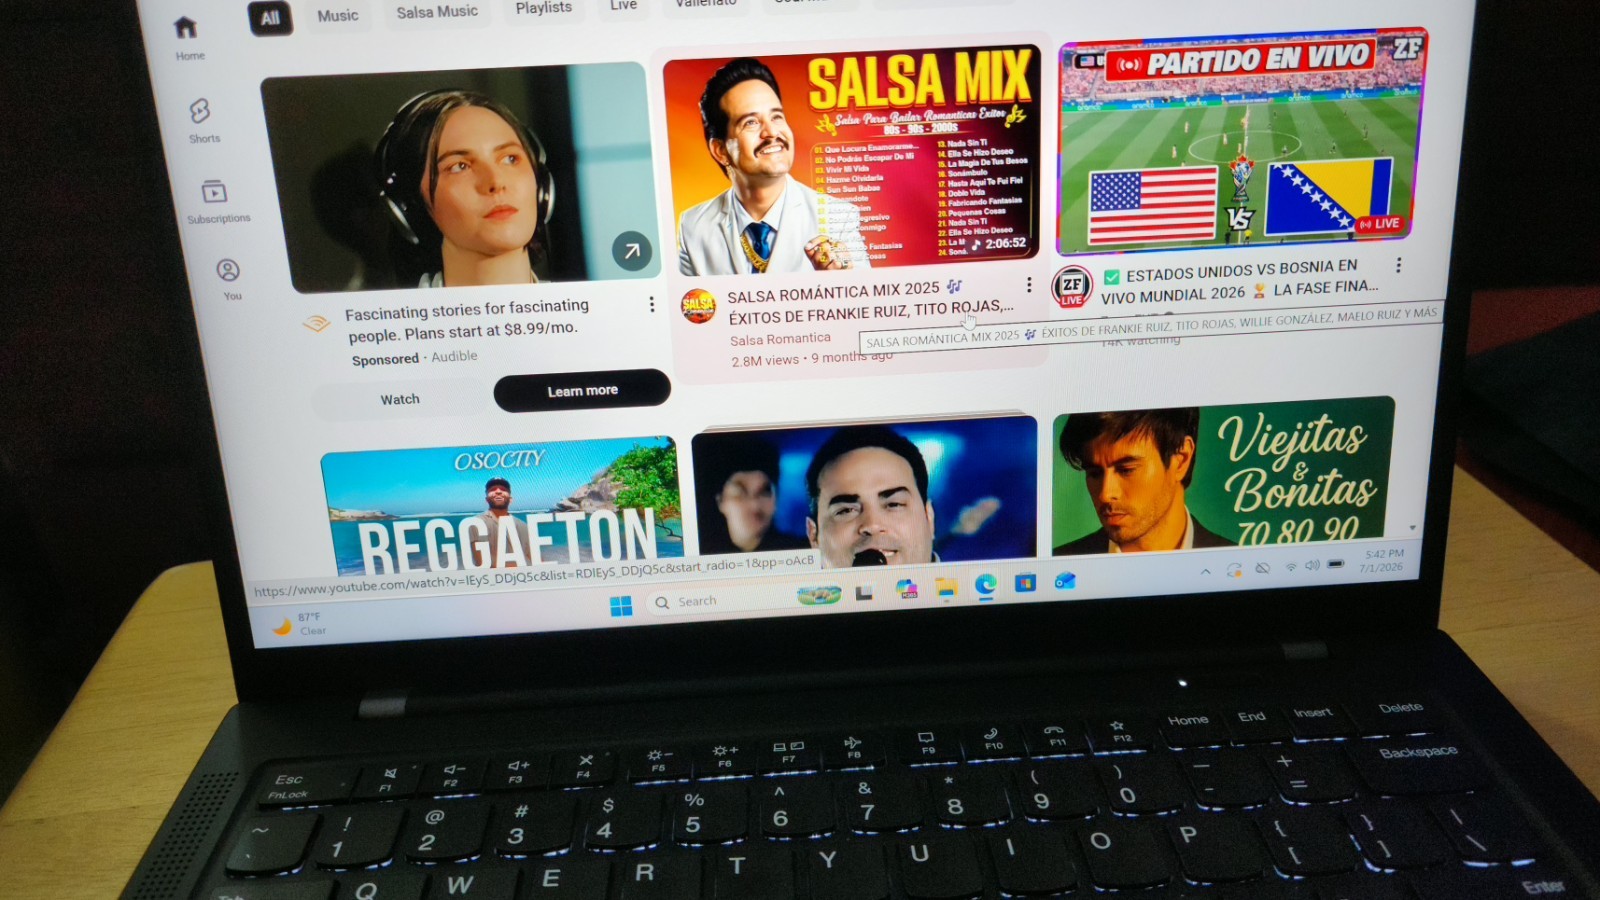1600x900 pixels.
Task: Open Shorts in the sidebar
Action: click(x=203, y=120)
